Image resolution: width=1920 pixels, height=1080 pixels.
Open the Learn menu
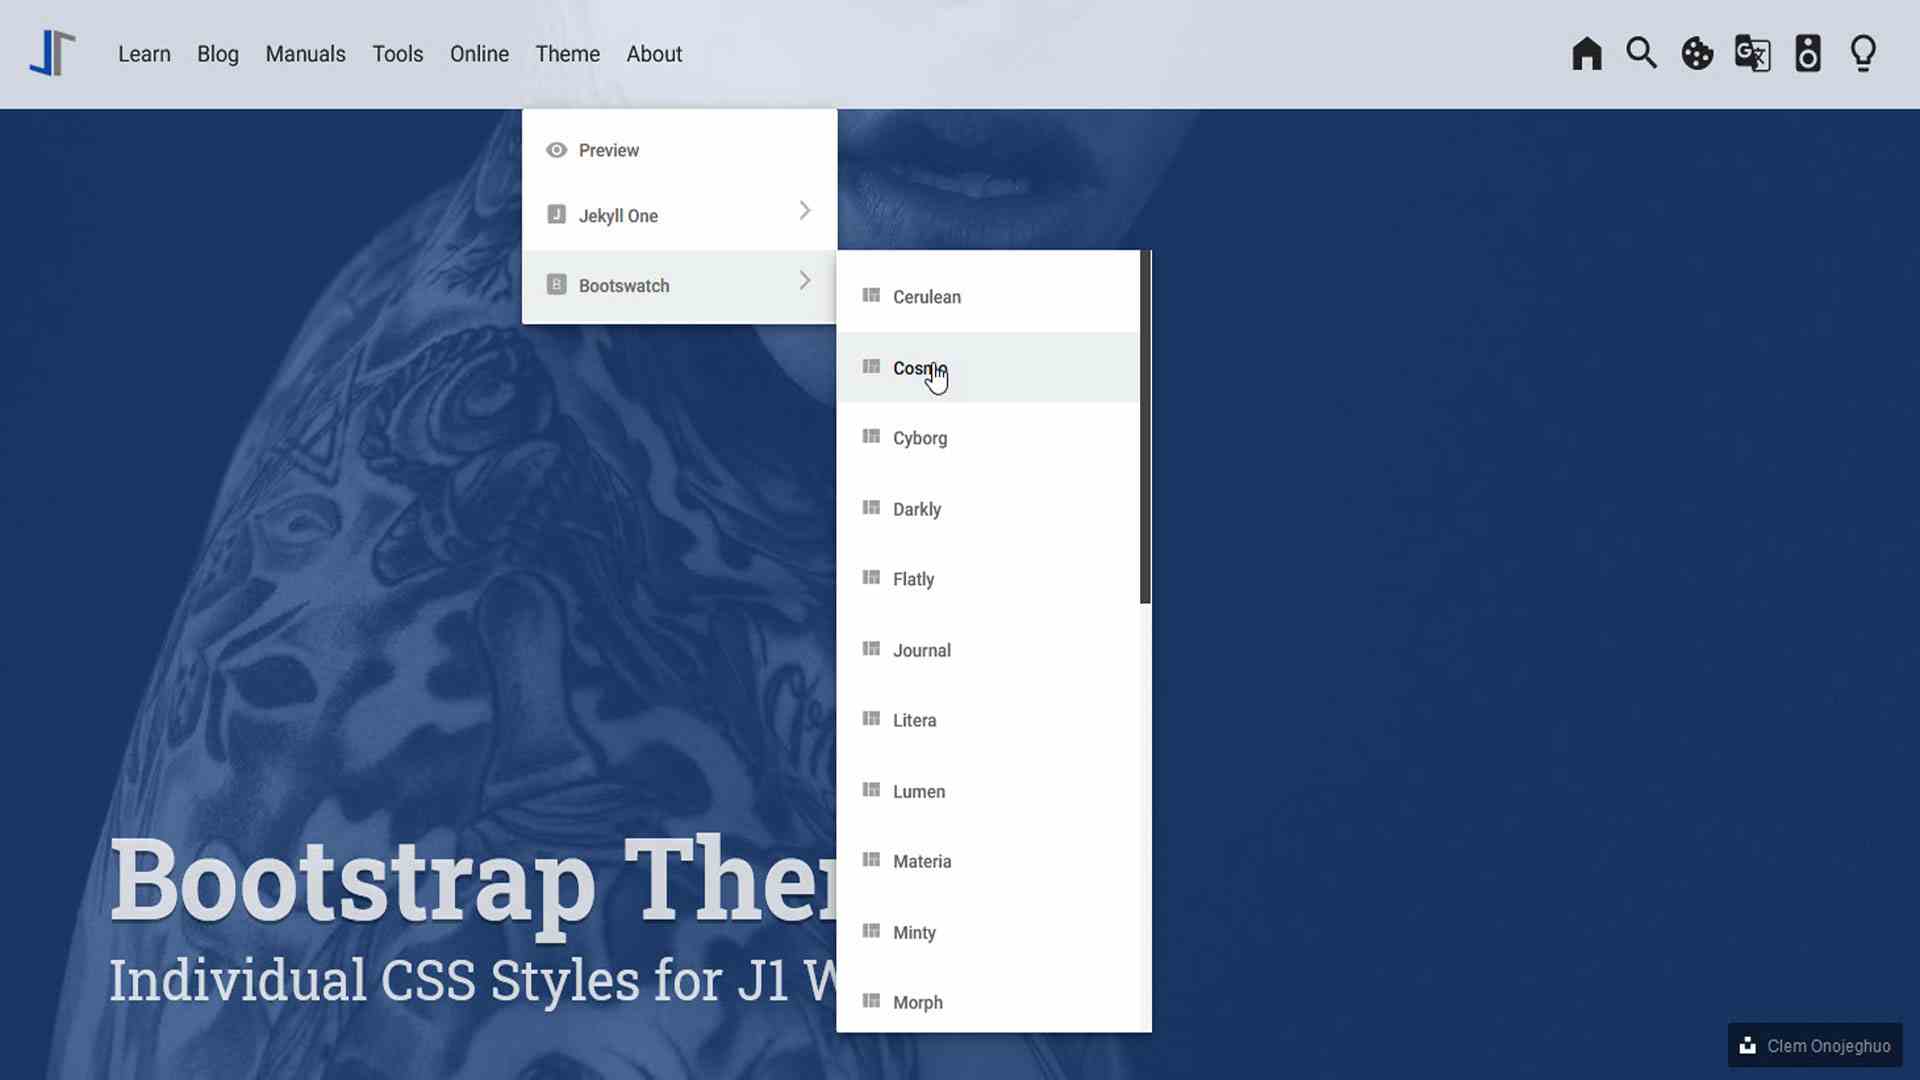[x=144, y=54]
